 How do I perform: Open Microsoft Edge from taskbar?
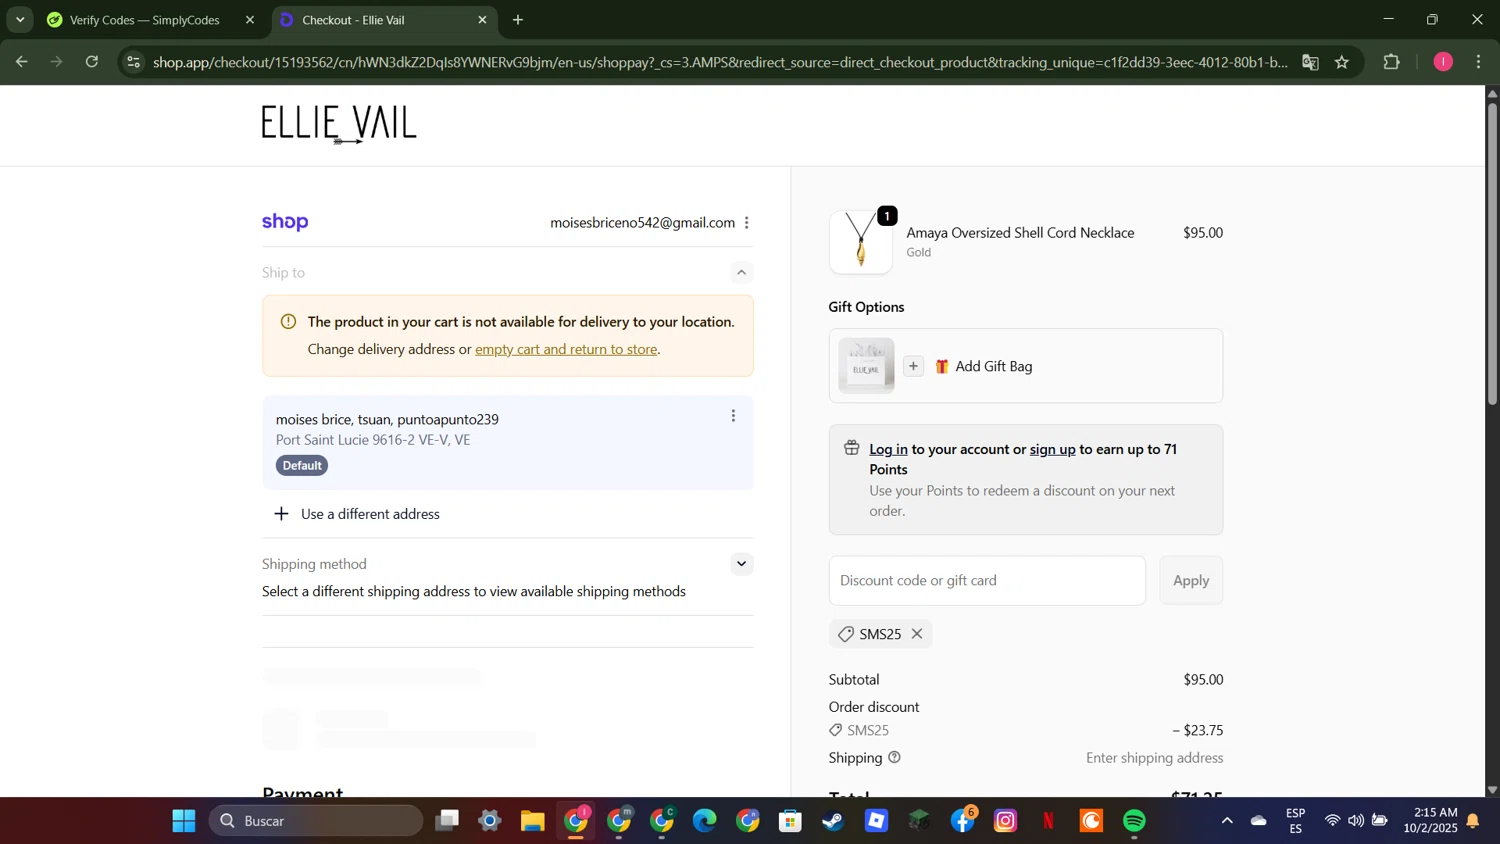[705, 821]
